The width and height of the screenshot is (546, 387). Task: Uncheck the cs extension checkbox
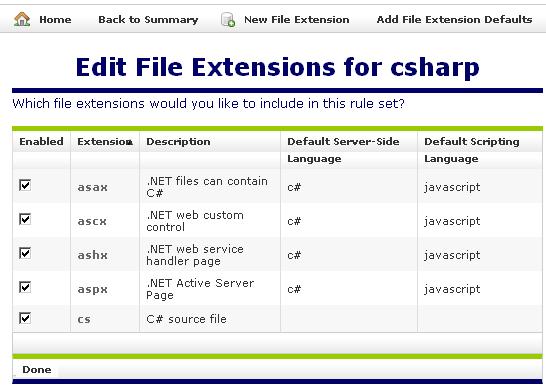click(x=25, y=318)
